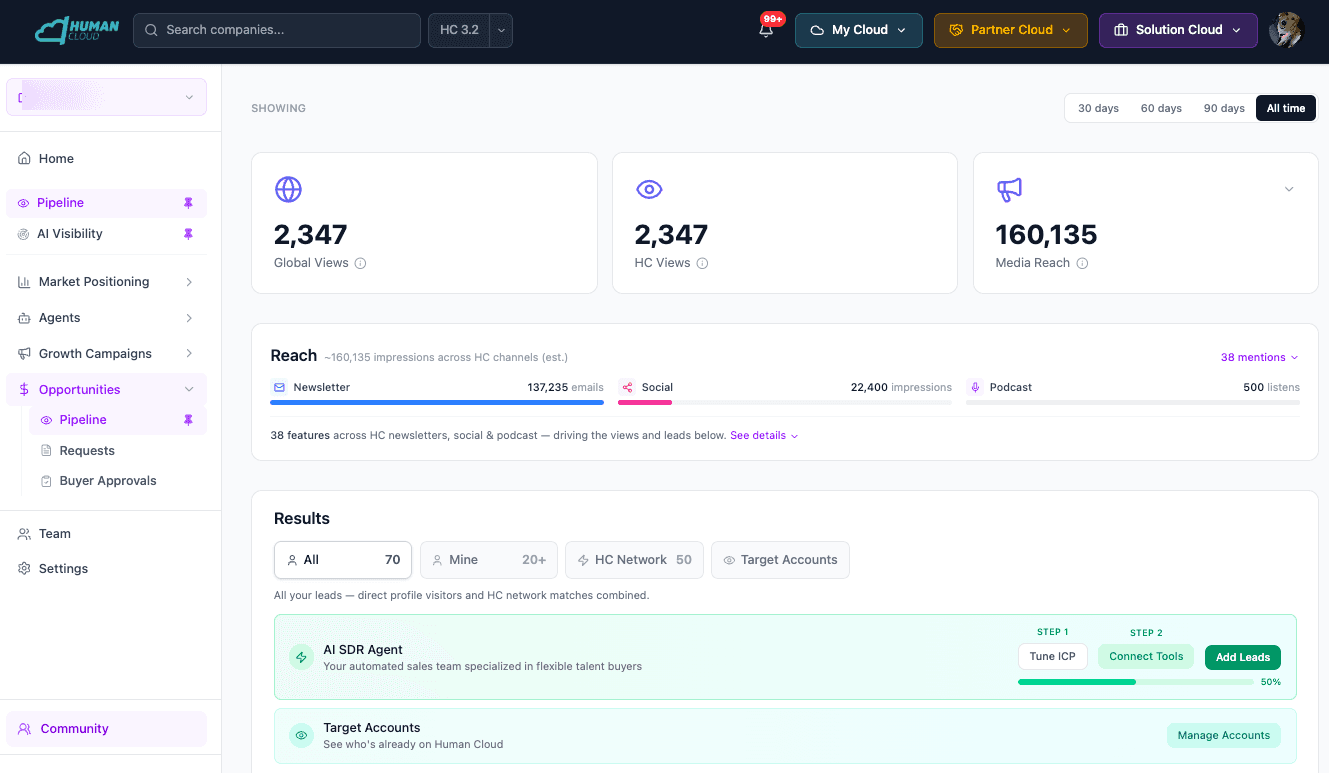Image resolution: width=1329 pixels, height=773 pixels.
Task: Click the user avatar photo
Action: point(1286,30)
